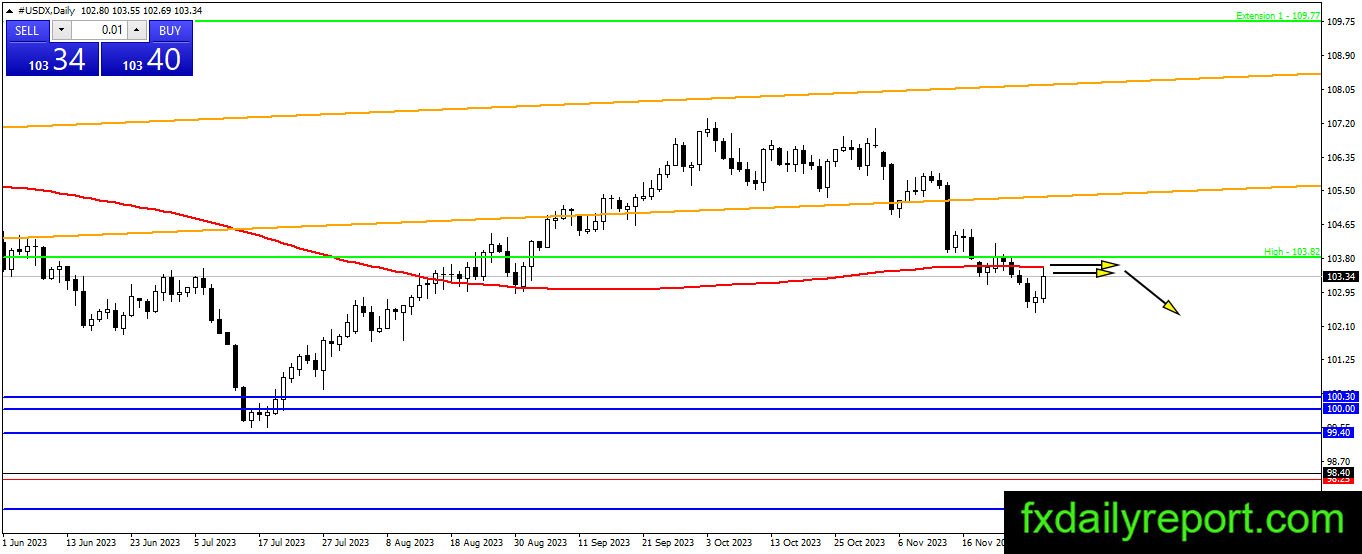
Task: Click the black 98.40 price tag
Action: (x=1340, y=472)
